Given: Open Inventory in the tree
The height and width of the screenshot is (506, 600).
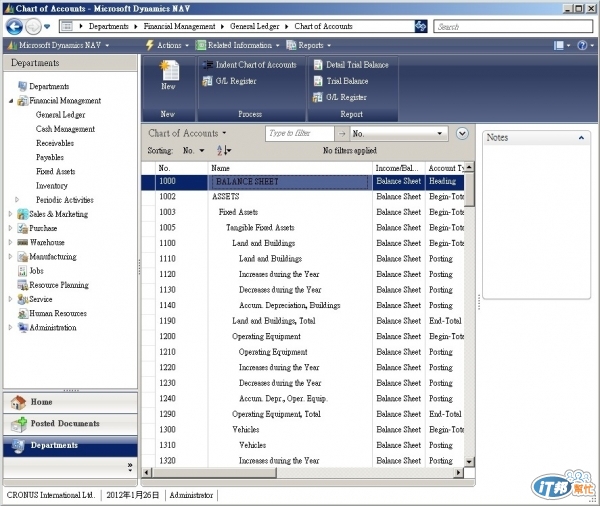Looking at the screenshot, I should pyautogui.click(x=52, y=185).
